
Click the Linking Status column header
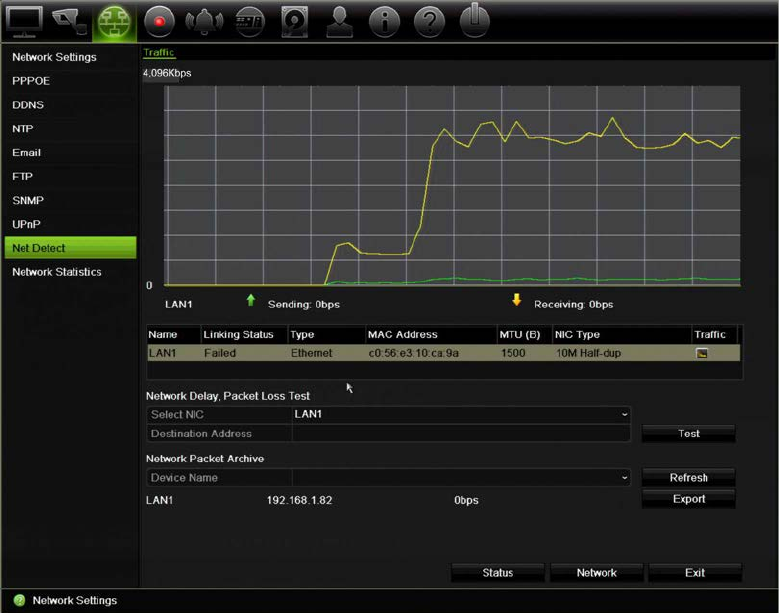238,334
